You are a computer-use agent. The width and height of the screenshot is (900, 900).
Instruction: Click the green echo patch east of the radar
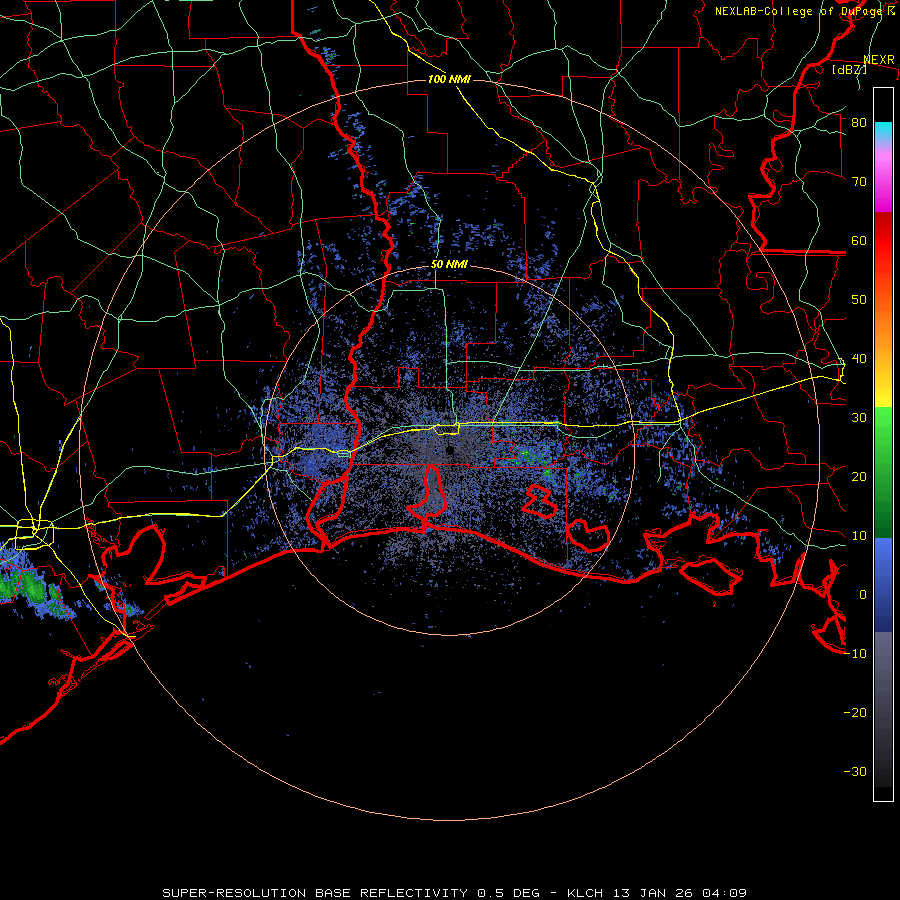point(528,457)
